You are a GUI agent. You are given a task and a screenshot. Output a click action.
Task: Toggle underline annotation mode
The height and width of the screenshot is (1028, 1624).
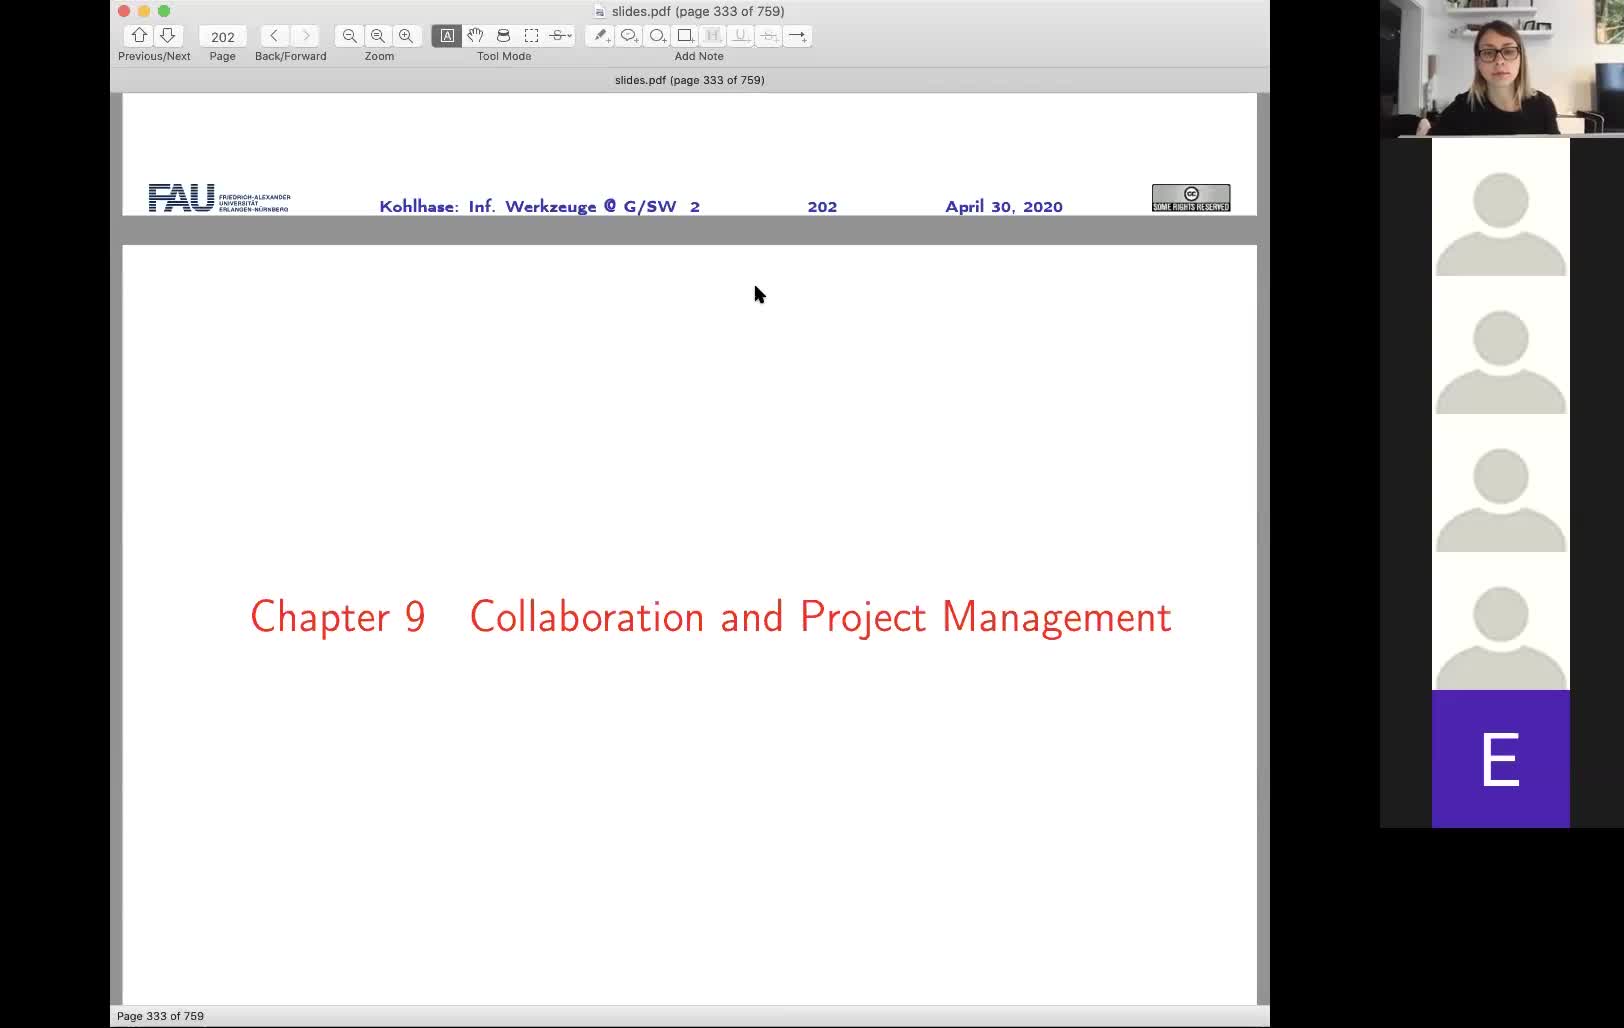pos(740,35)
